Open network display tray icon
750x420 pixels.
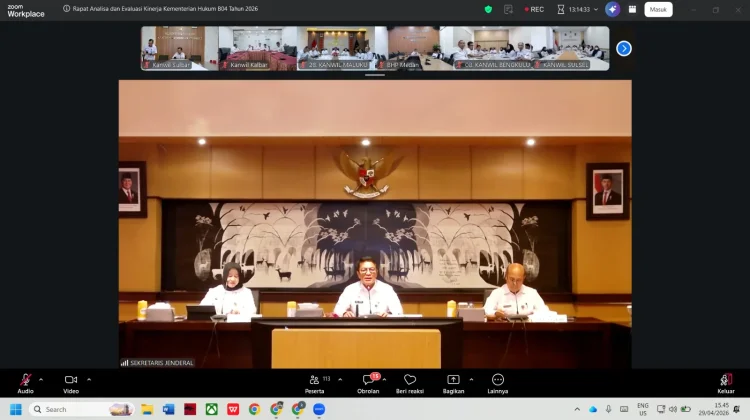pos(661,409)
